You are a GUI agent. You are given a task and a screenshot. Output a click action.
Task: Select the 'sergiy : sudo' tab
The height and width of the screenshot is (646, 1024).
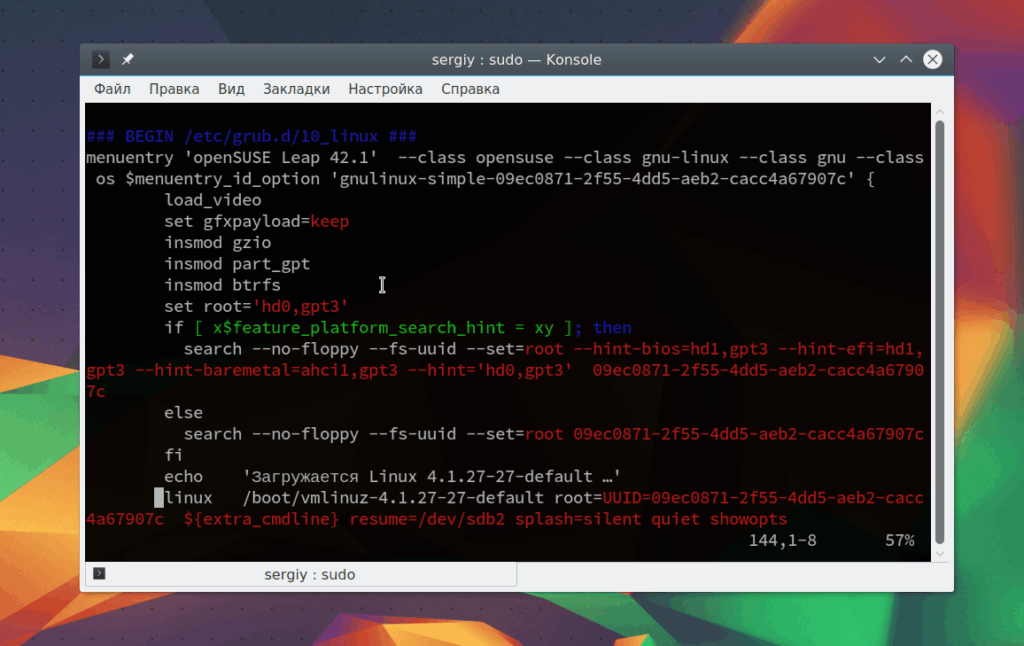[x=301, y=574]
